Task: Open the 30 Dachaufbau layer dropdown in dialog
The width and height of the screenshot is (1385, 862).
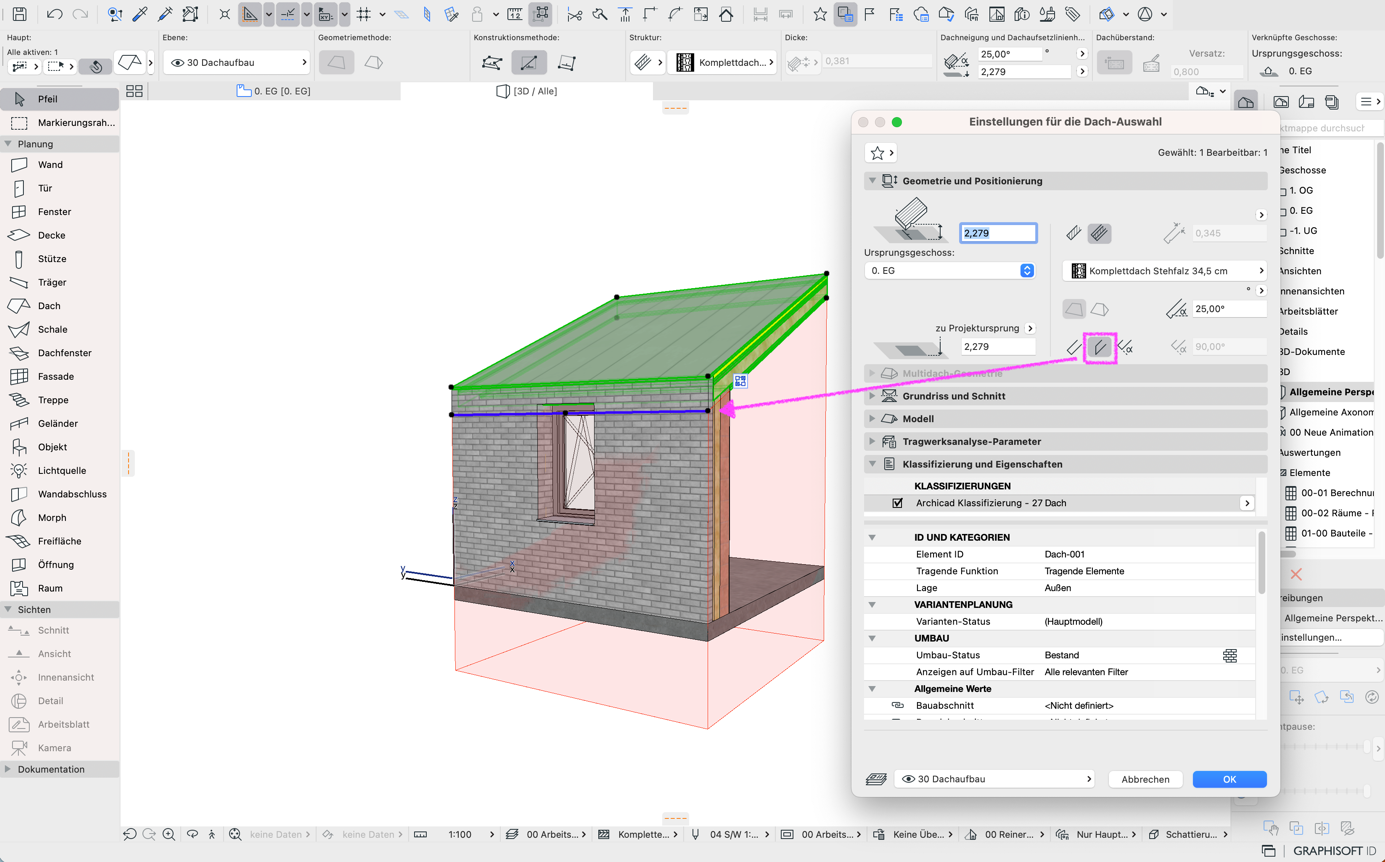Action: tap(994, 779)
